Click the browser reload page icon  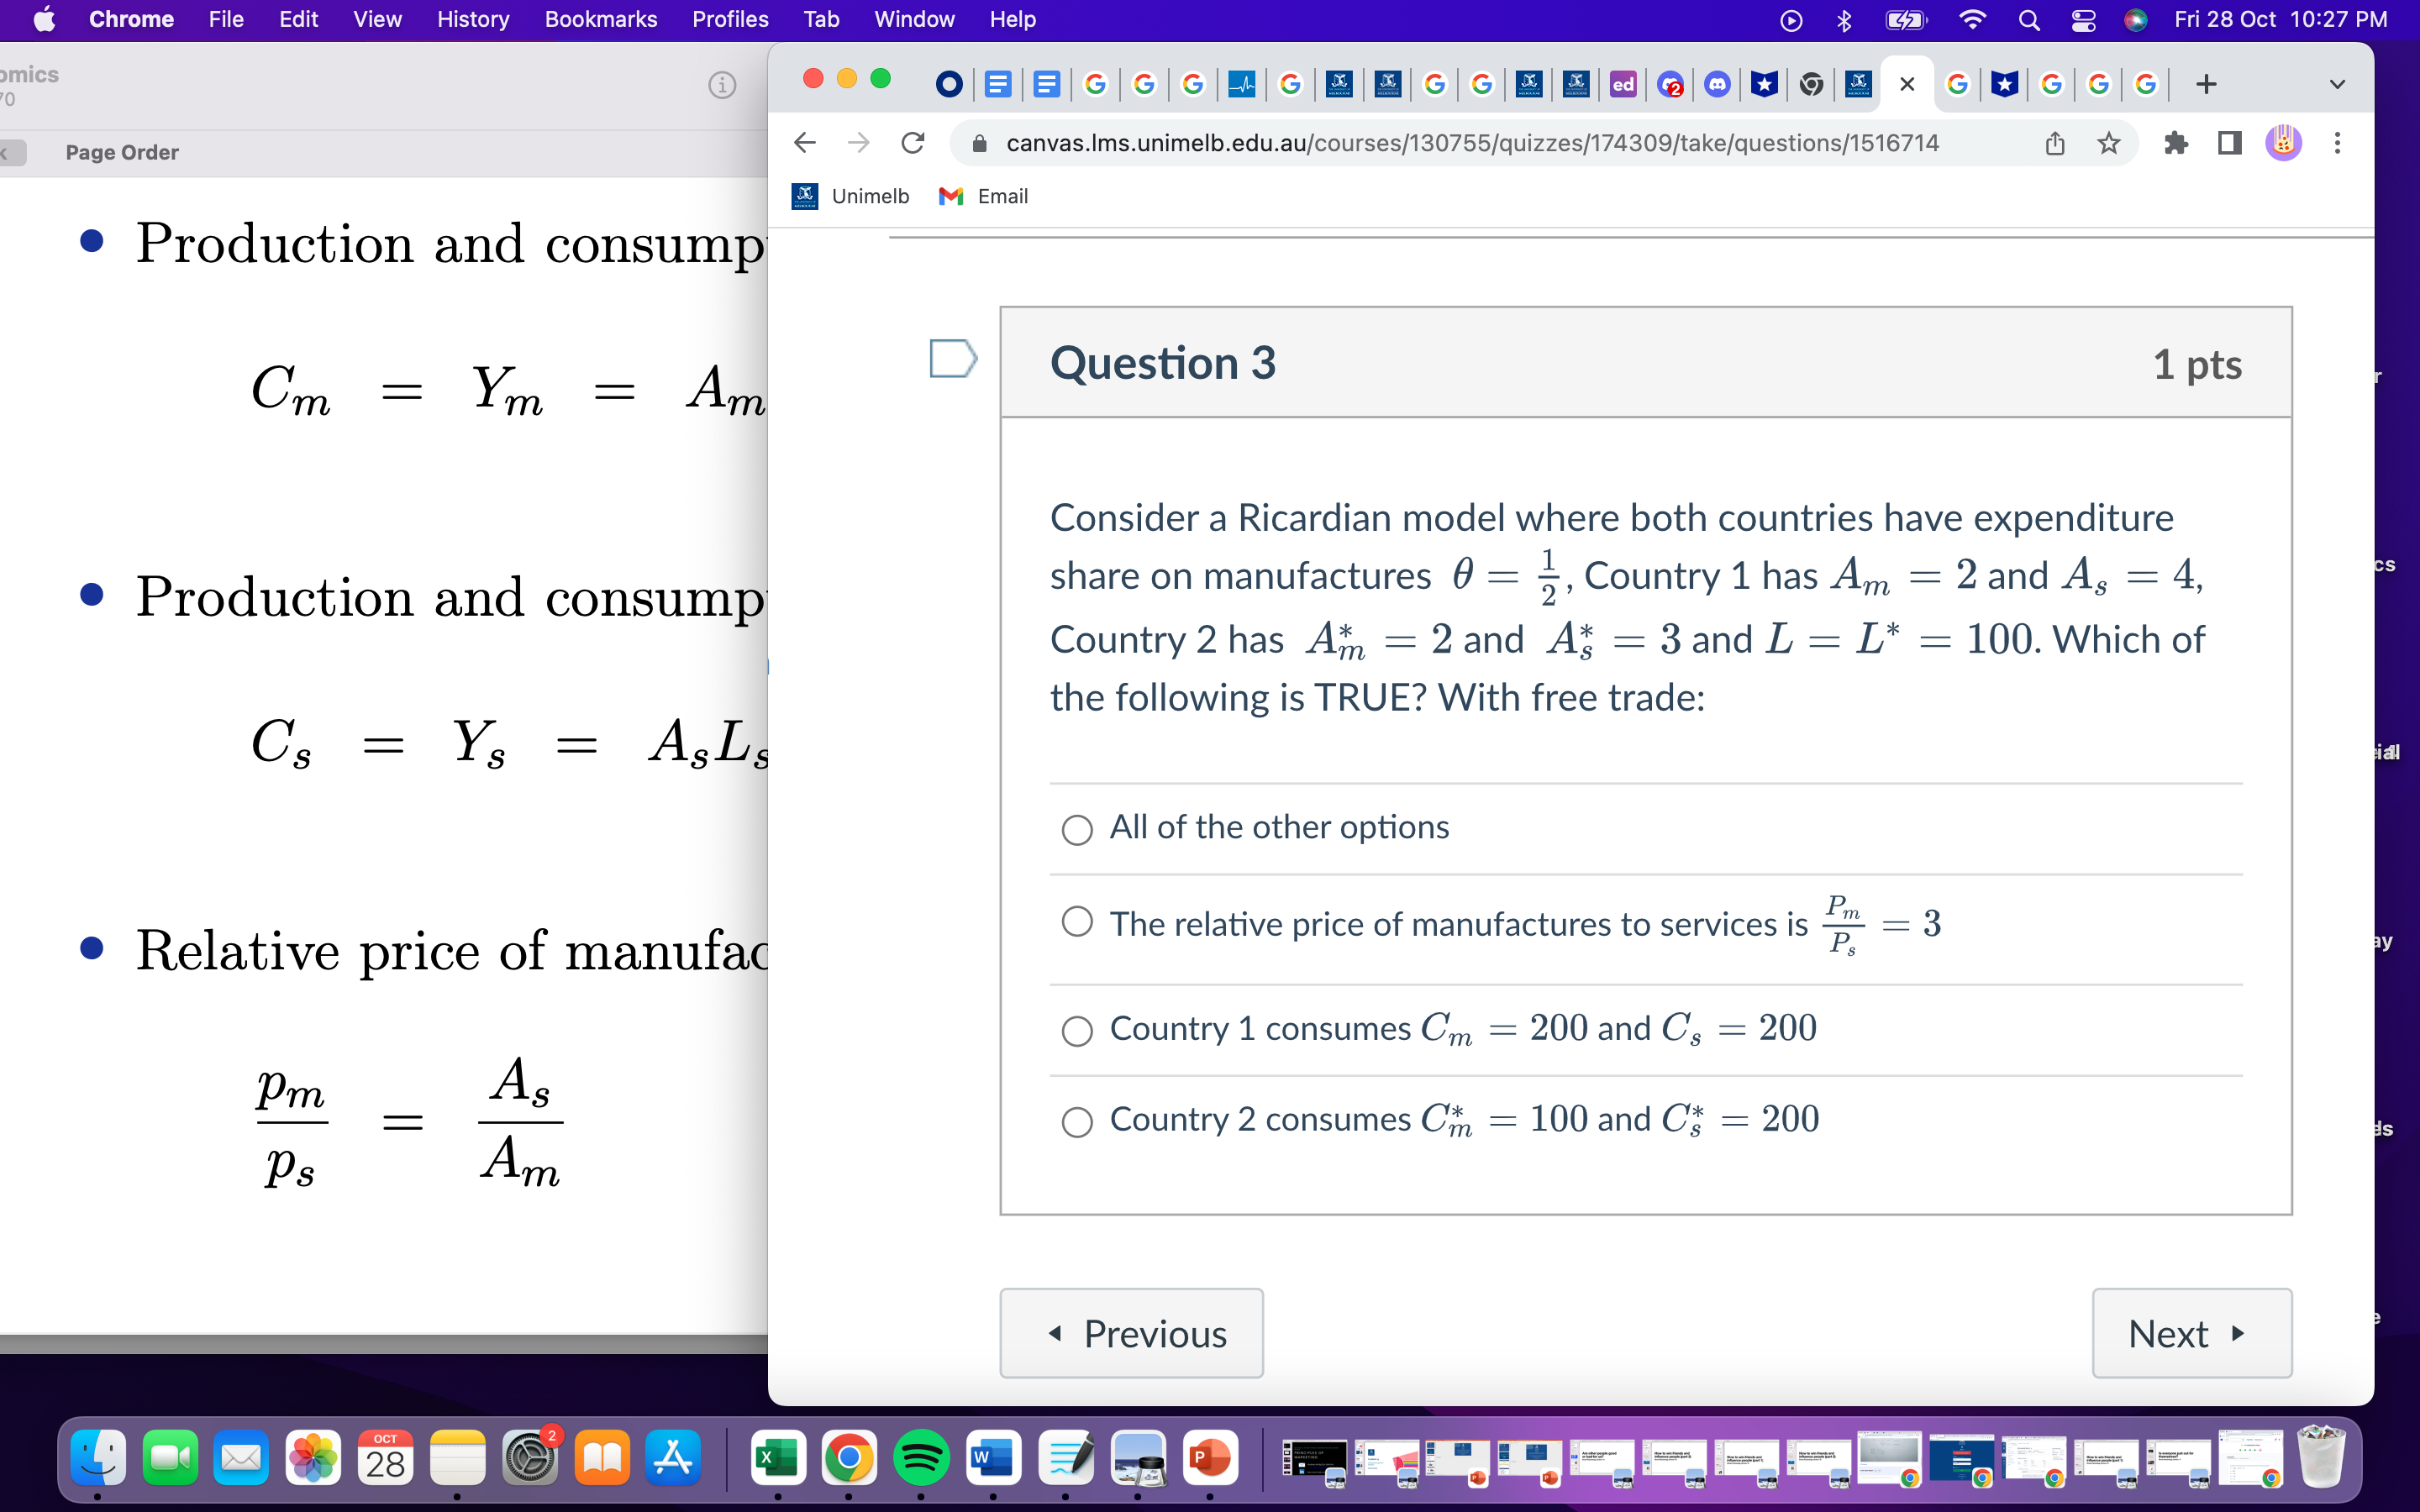912,143
